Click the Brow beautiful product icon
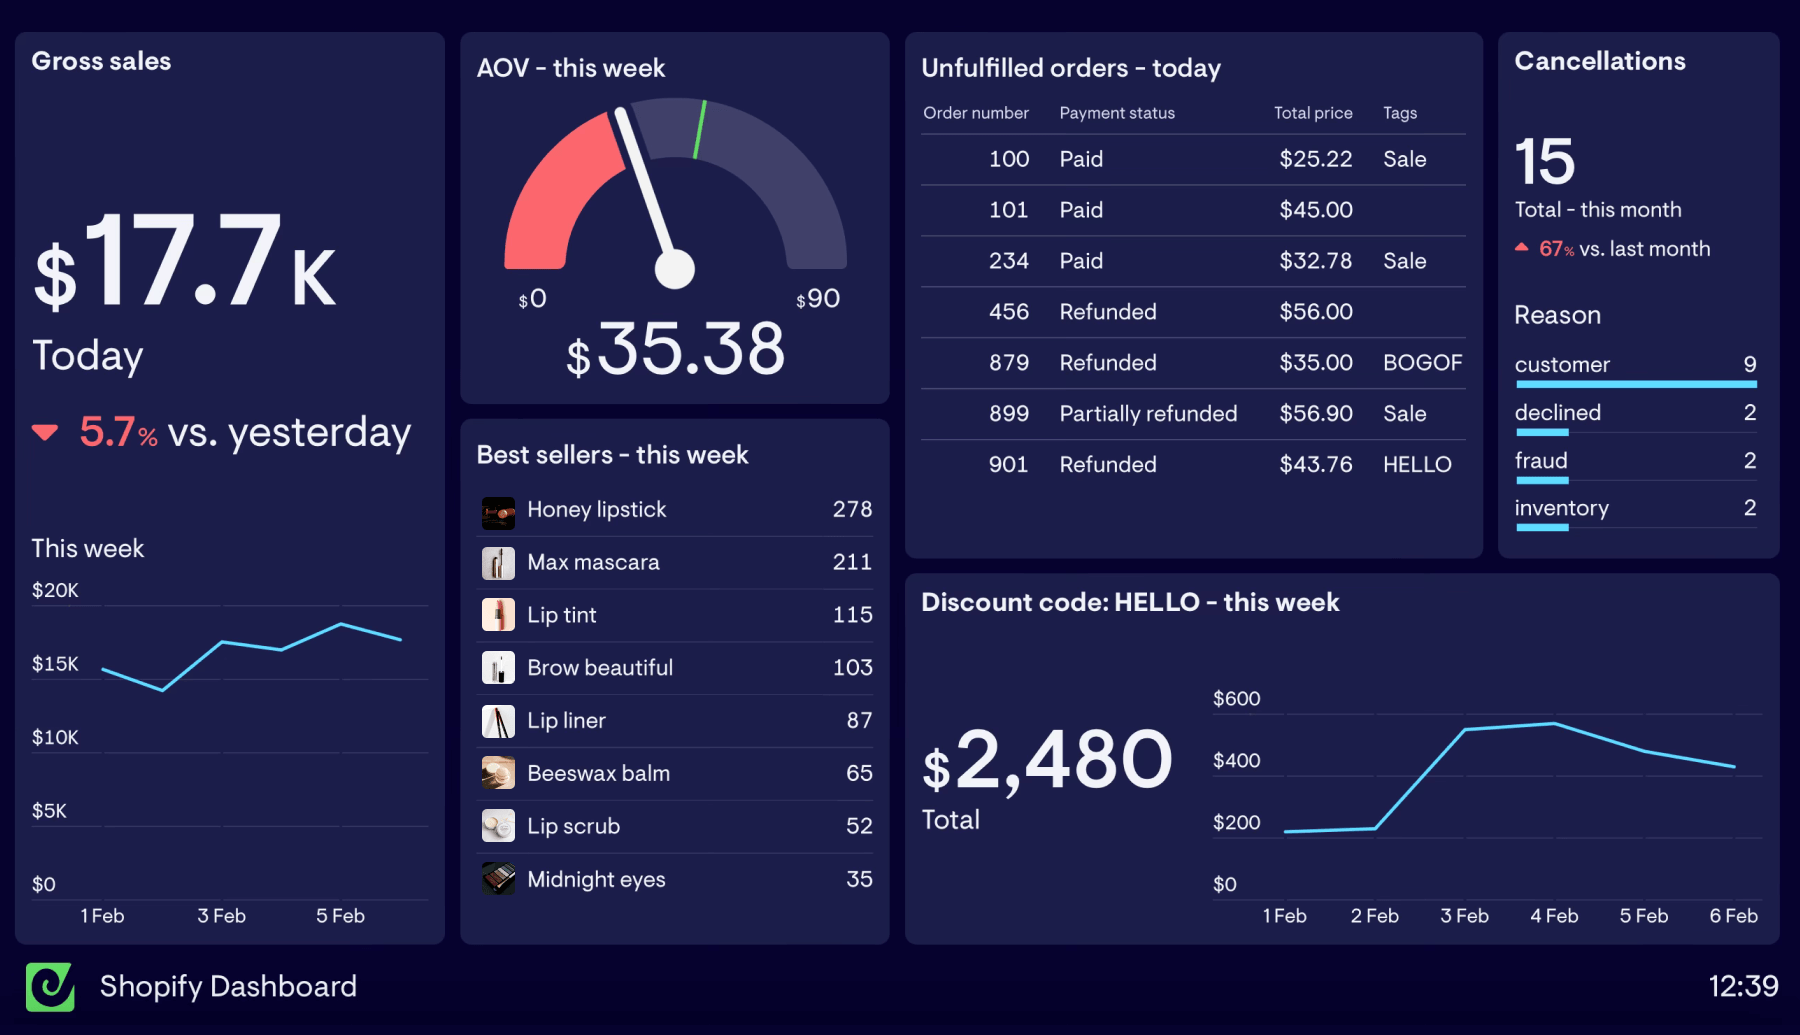This screenshot has height=1035, width=1800. [498, 668]
